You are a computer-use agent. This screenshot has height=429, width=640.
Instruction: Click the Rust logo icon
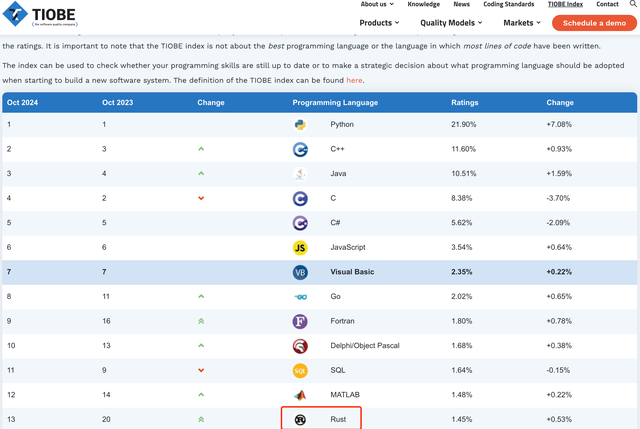coord(300,420)
